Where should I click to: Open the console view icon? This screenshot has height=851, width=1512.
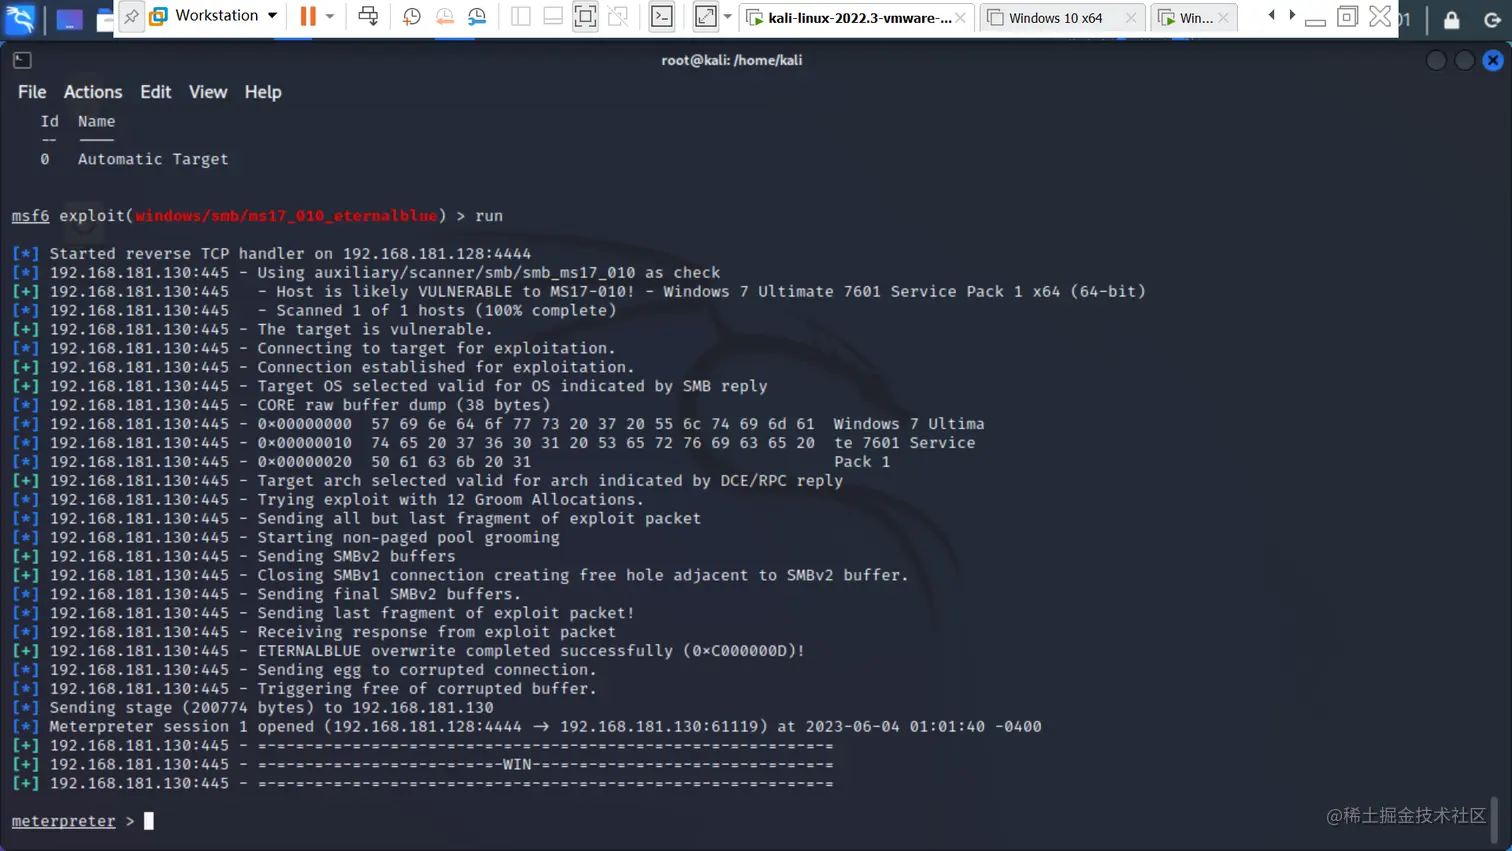coord(662,16)
